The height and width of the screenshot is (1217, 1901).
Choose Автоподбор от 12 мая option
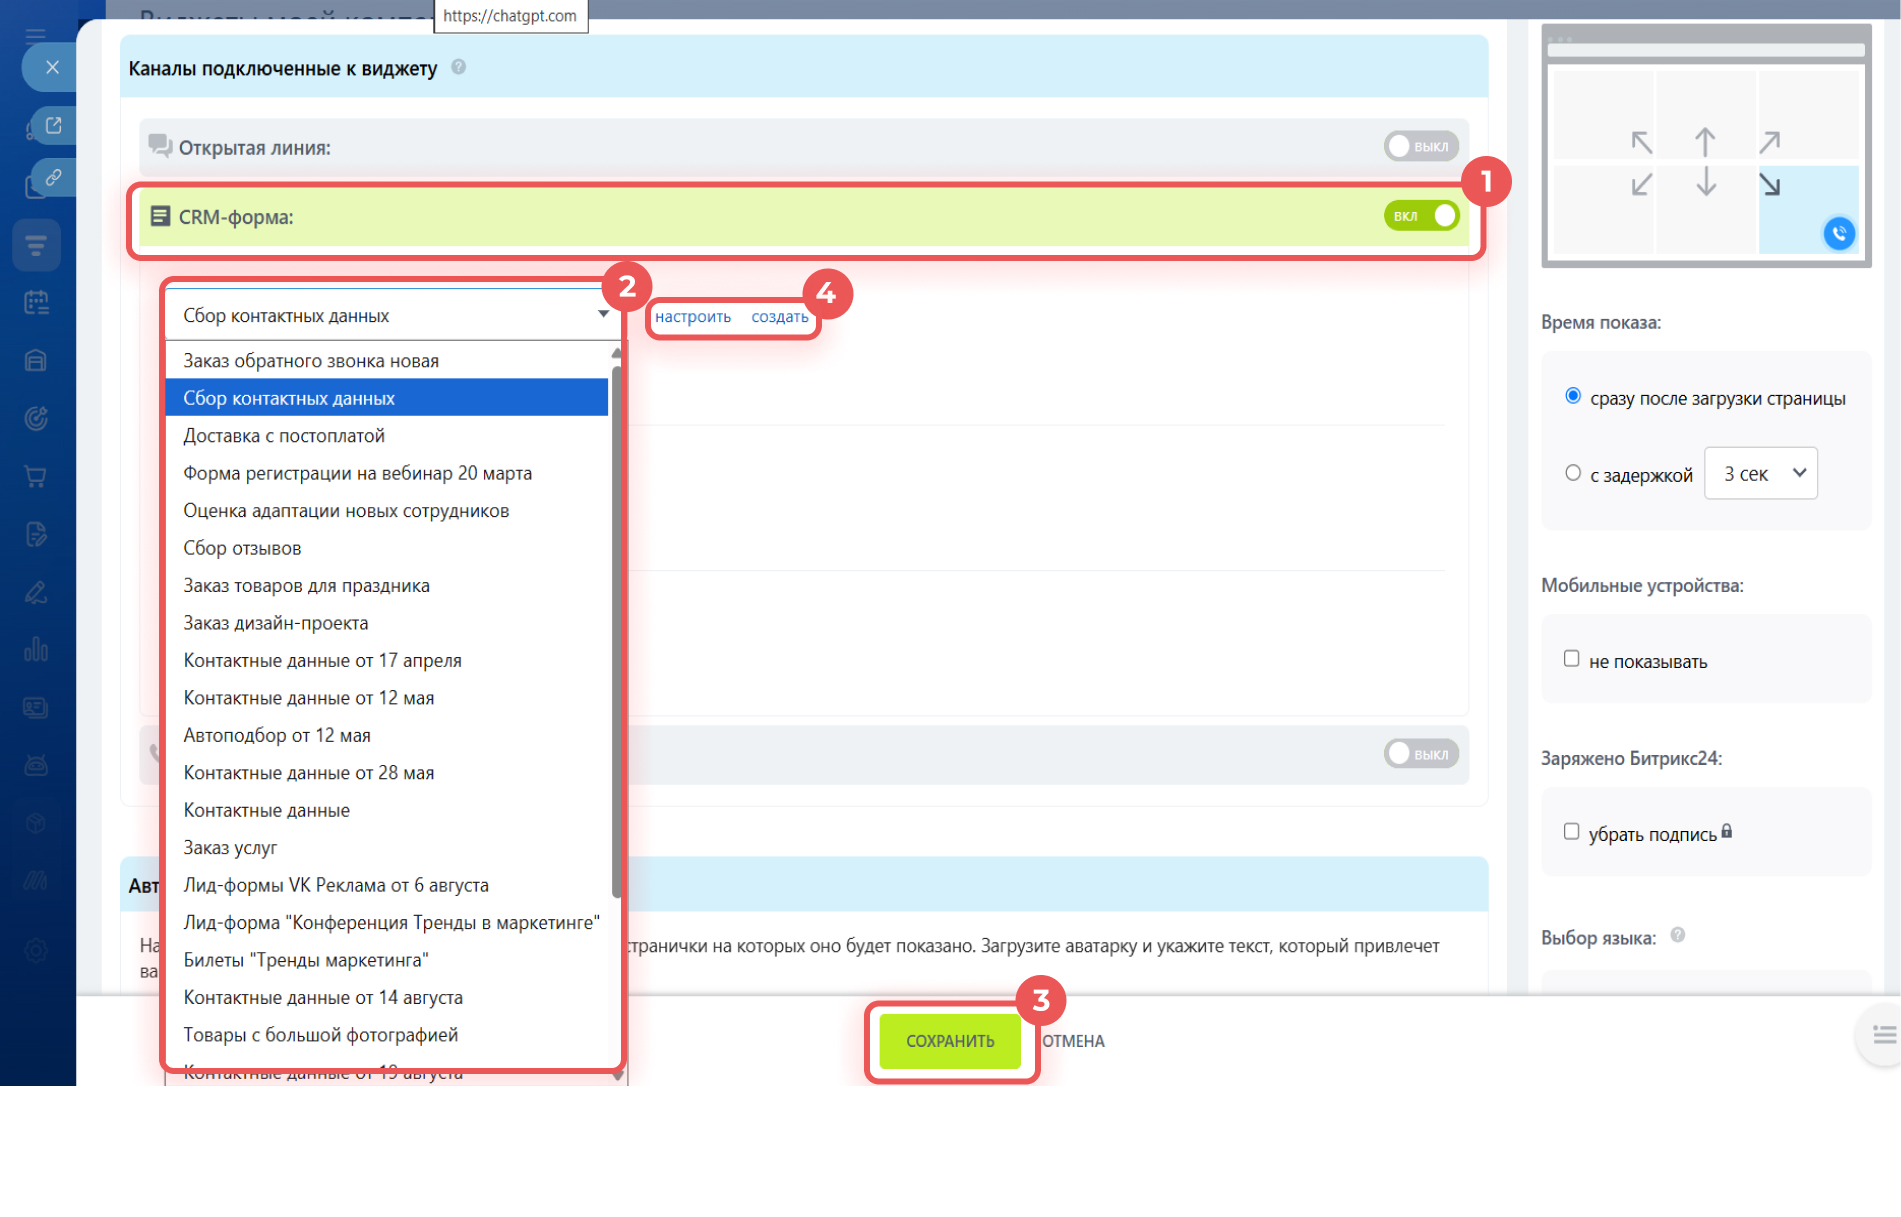coord(387,735)
